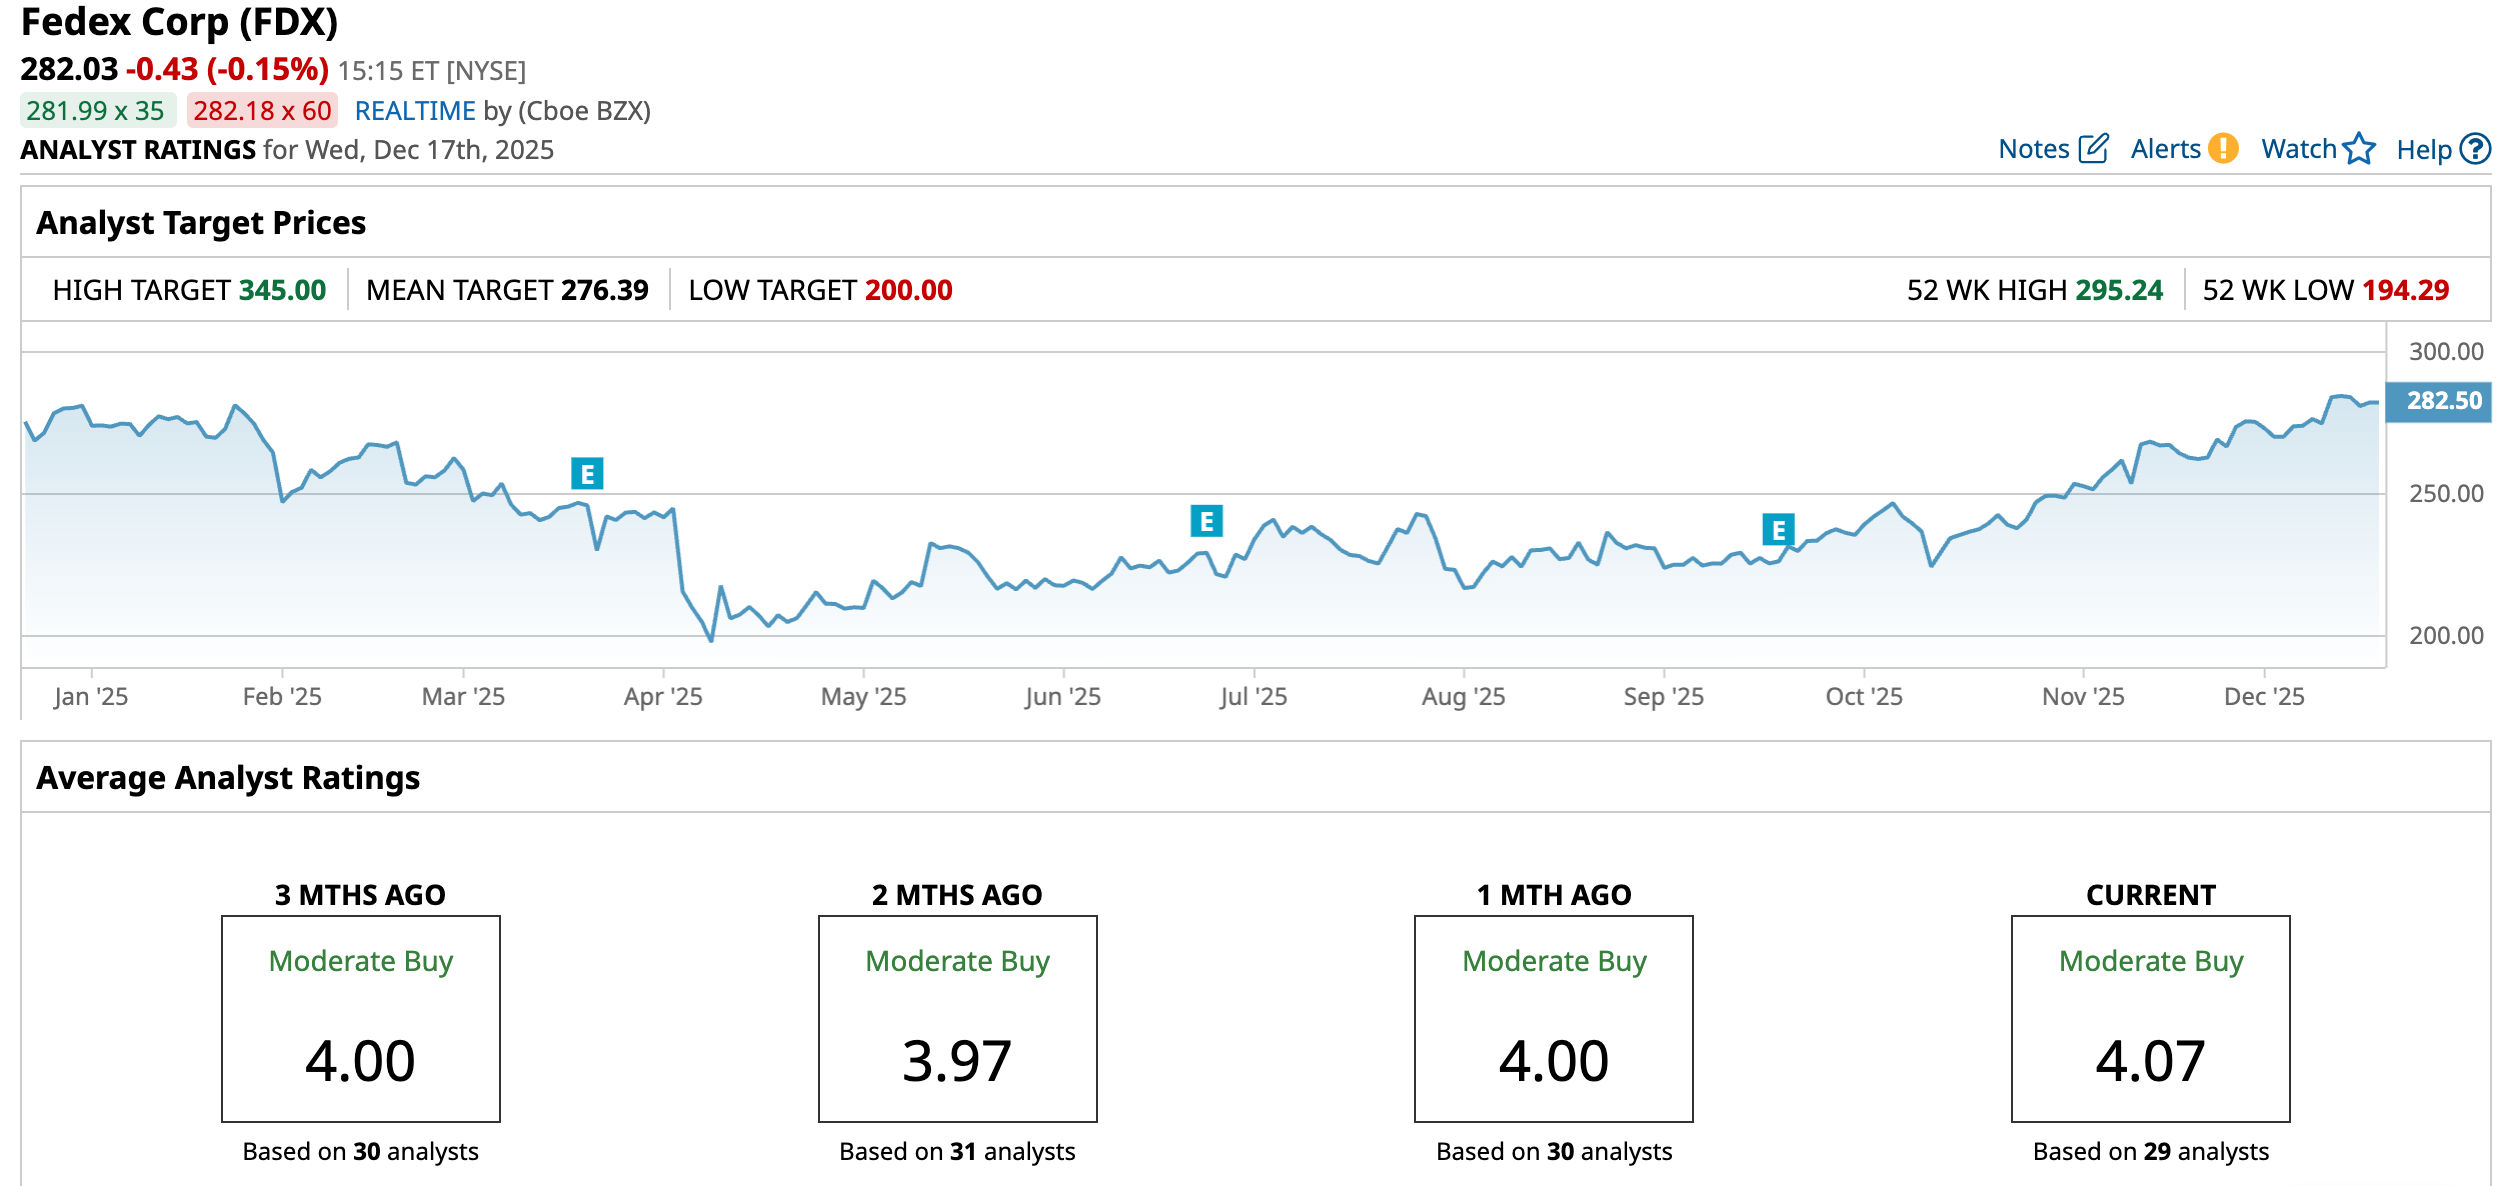This screenshot has height=1186, width=2504.
Task: Open Help question mark icon
Action: click(x=2475, y=149)
